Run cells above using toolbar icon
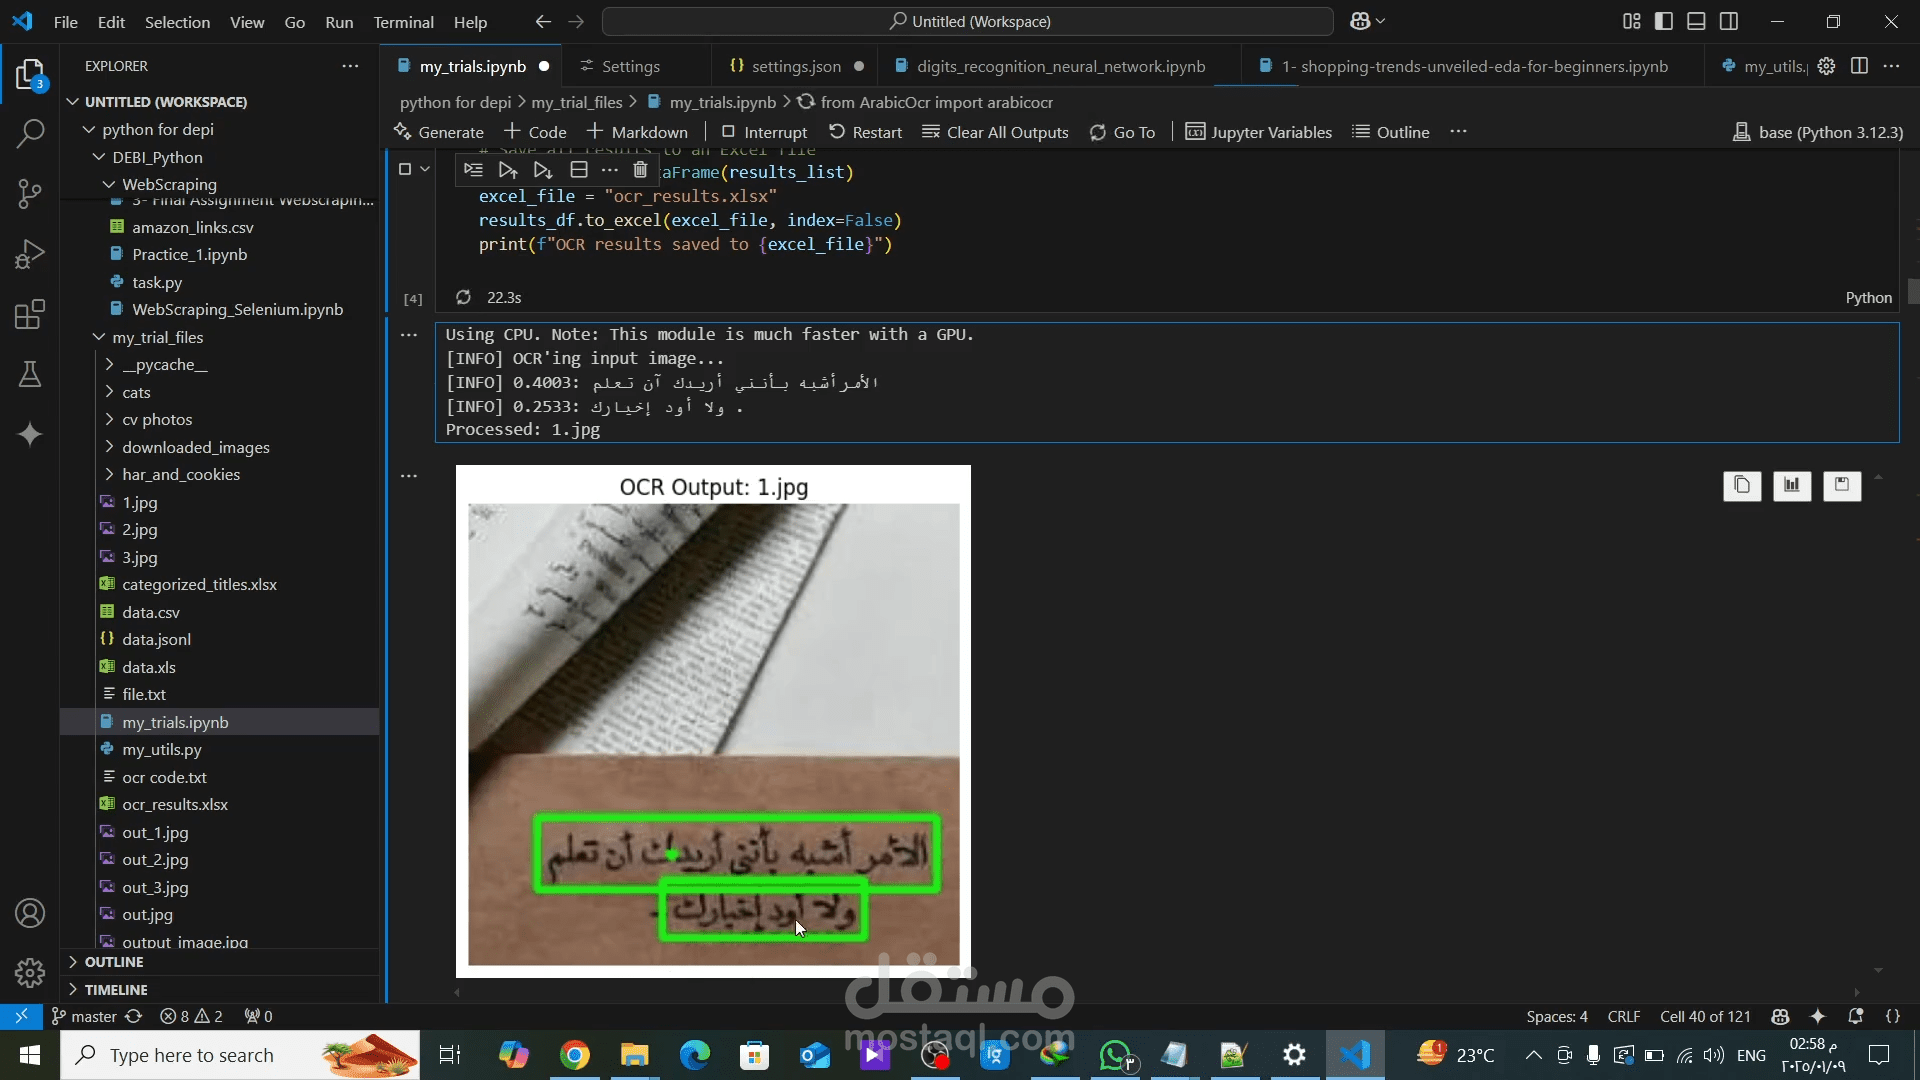Screen dimensions: 1920x1080 coord(508,170)
